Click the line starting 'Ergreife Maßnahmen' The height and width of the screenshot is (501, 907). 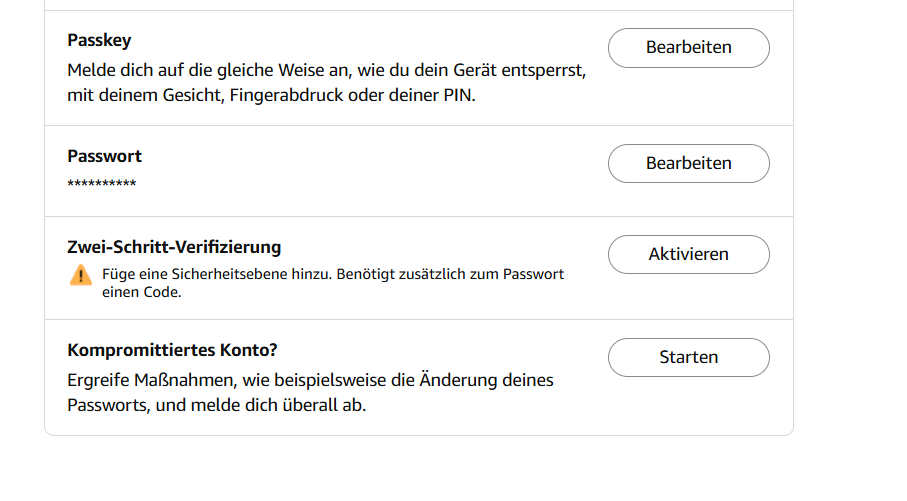(x=310, y=381)
